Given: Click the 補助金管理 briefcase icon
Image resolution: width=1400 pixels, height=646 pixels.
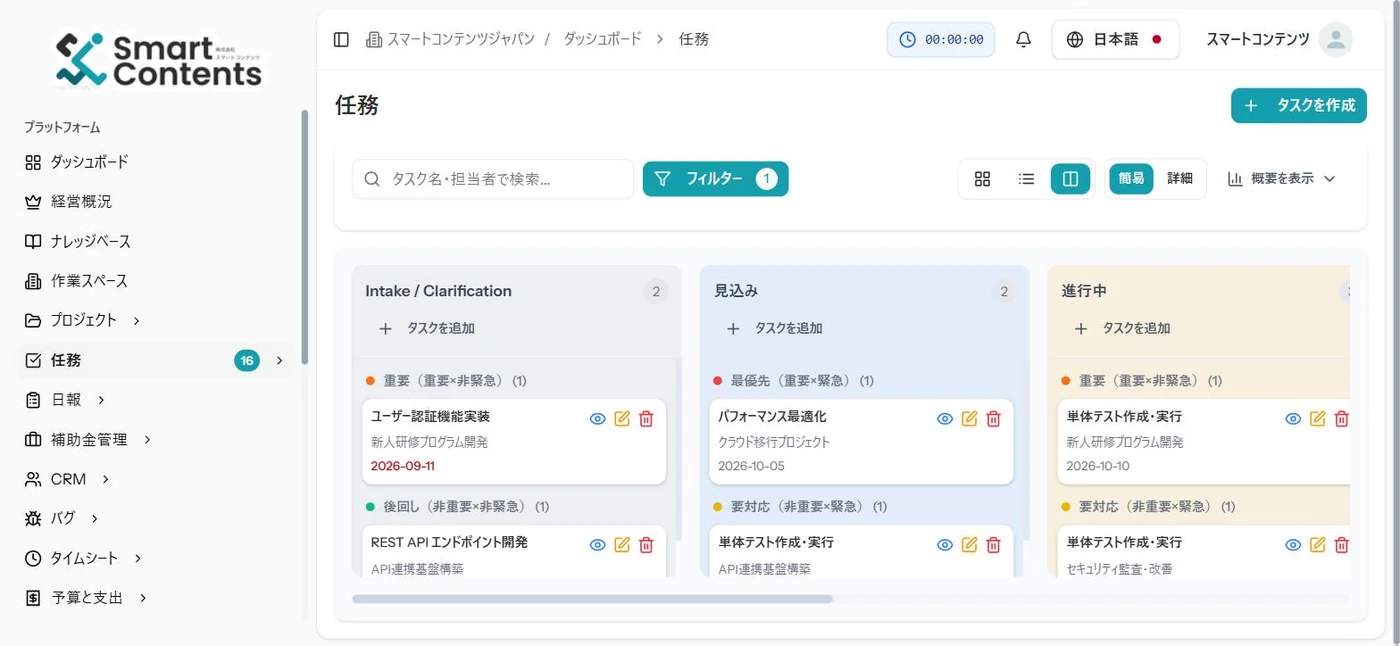Looking at the screenshot, I should [33, 439].
